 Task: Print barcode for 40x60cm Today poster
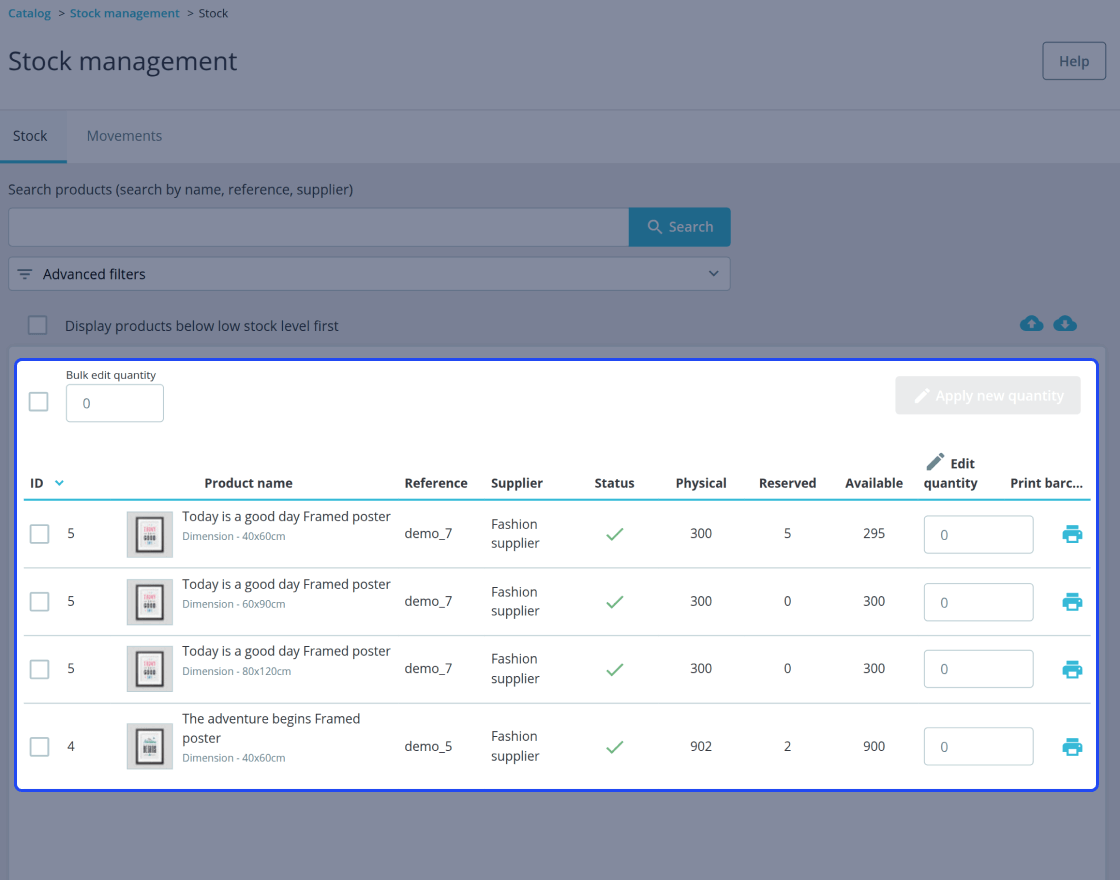[1071, 534]
